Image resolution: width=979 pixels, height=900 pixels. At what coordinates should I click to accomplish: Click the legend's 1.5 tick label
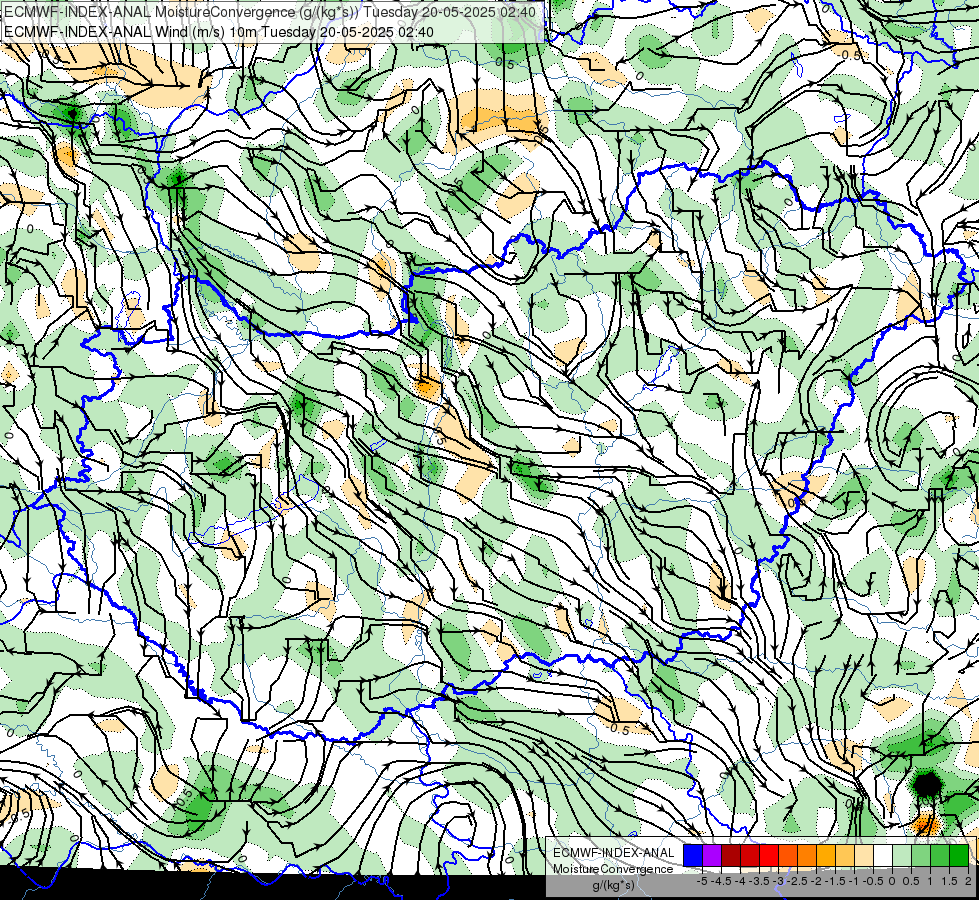click(949, 881)
